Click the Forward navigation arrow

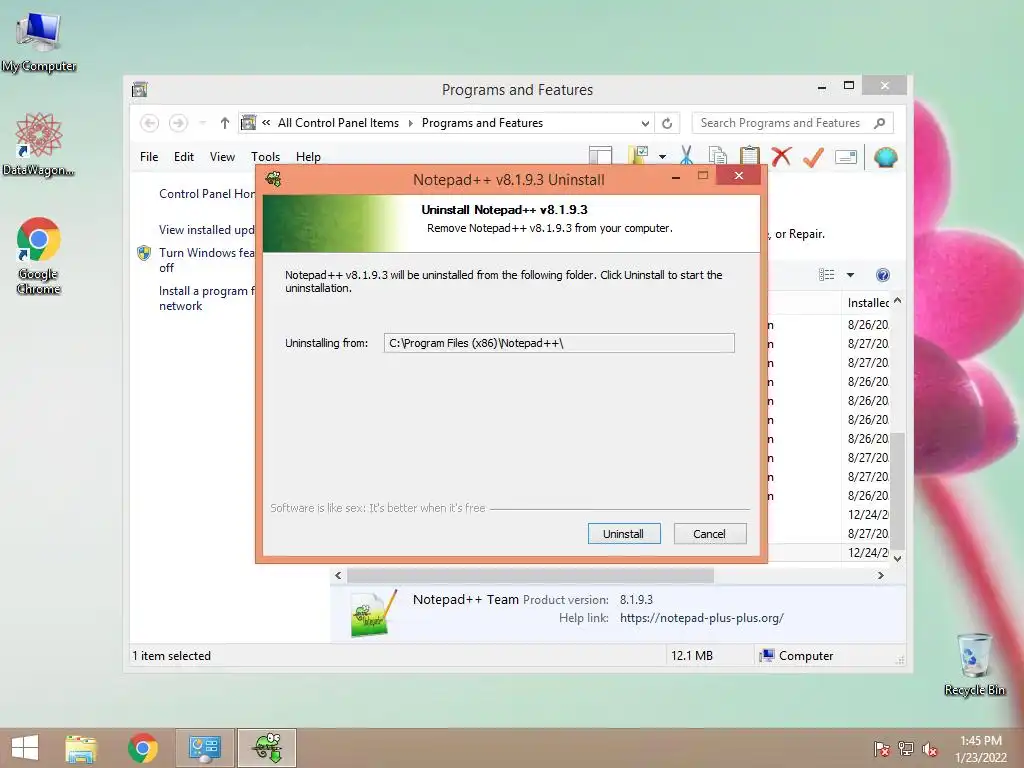tap(178, 123)
